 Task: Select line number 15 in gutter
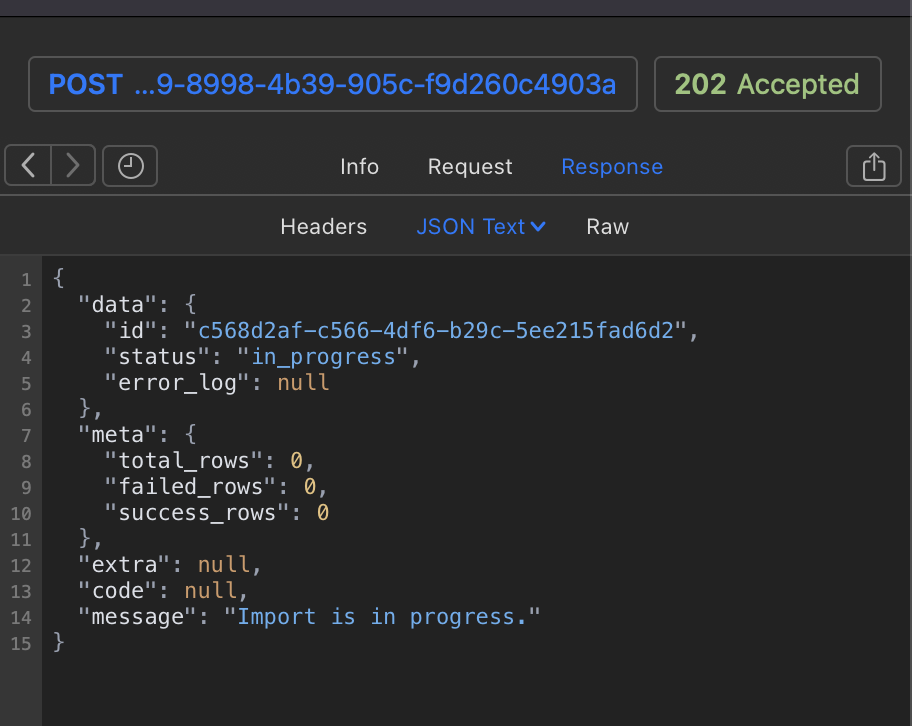point(21,643)
